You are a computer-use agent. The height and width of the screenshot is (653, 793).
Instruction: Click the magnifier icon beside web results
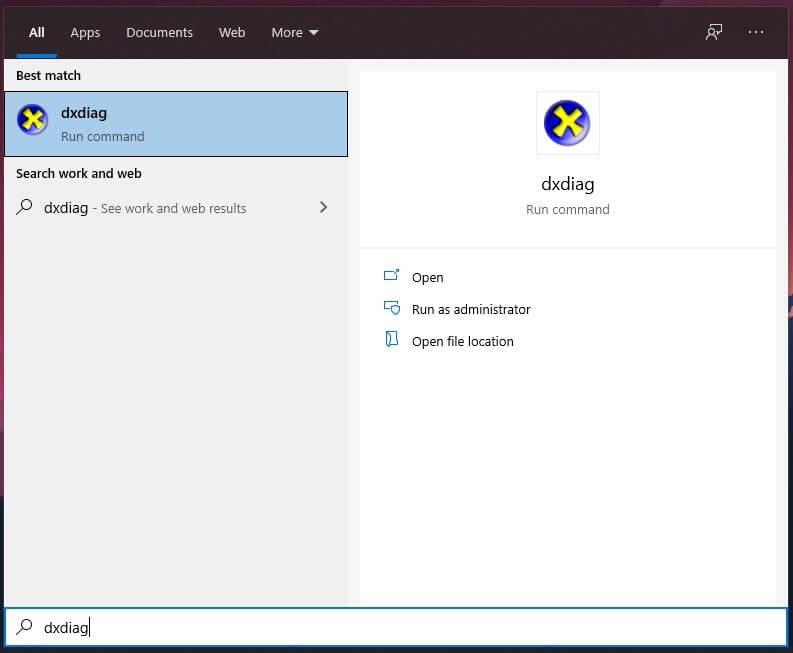click(x=24, y=207)
